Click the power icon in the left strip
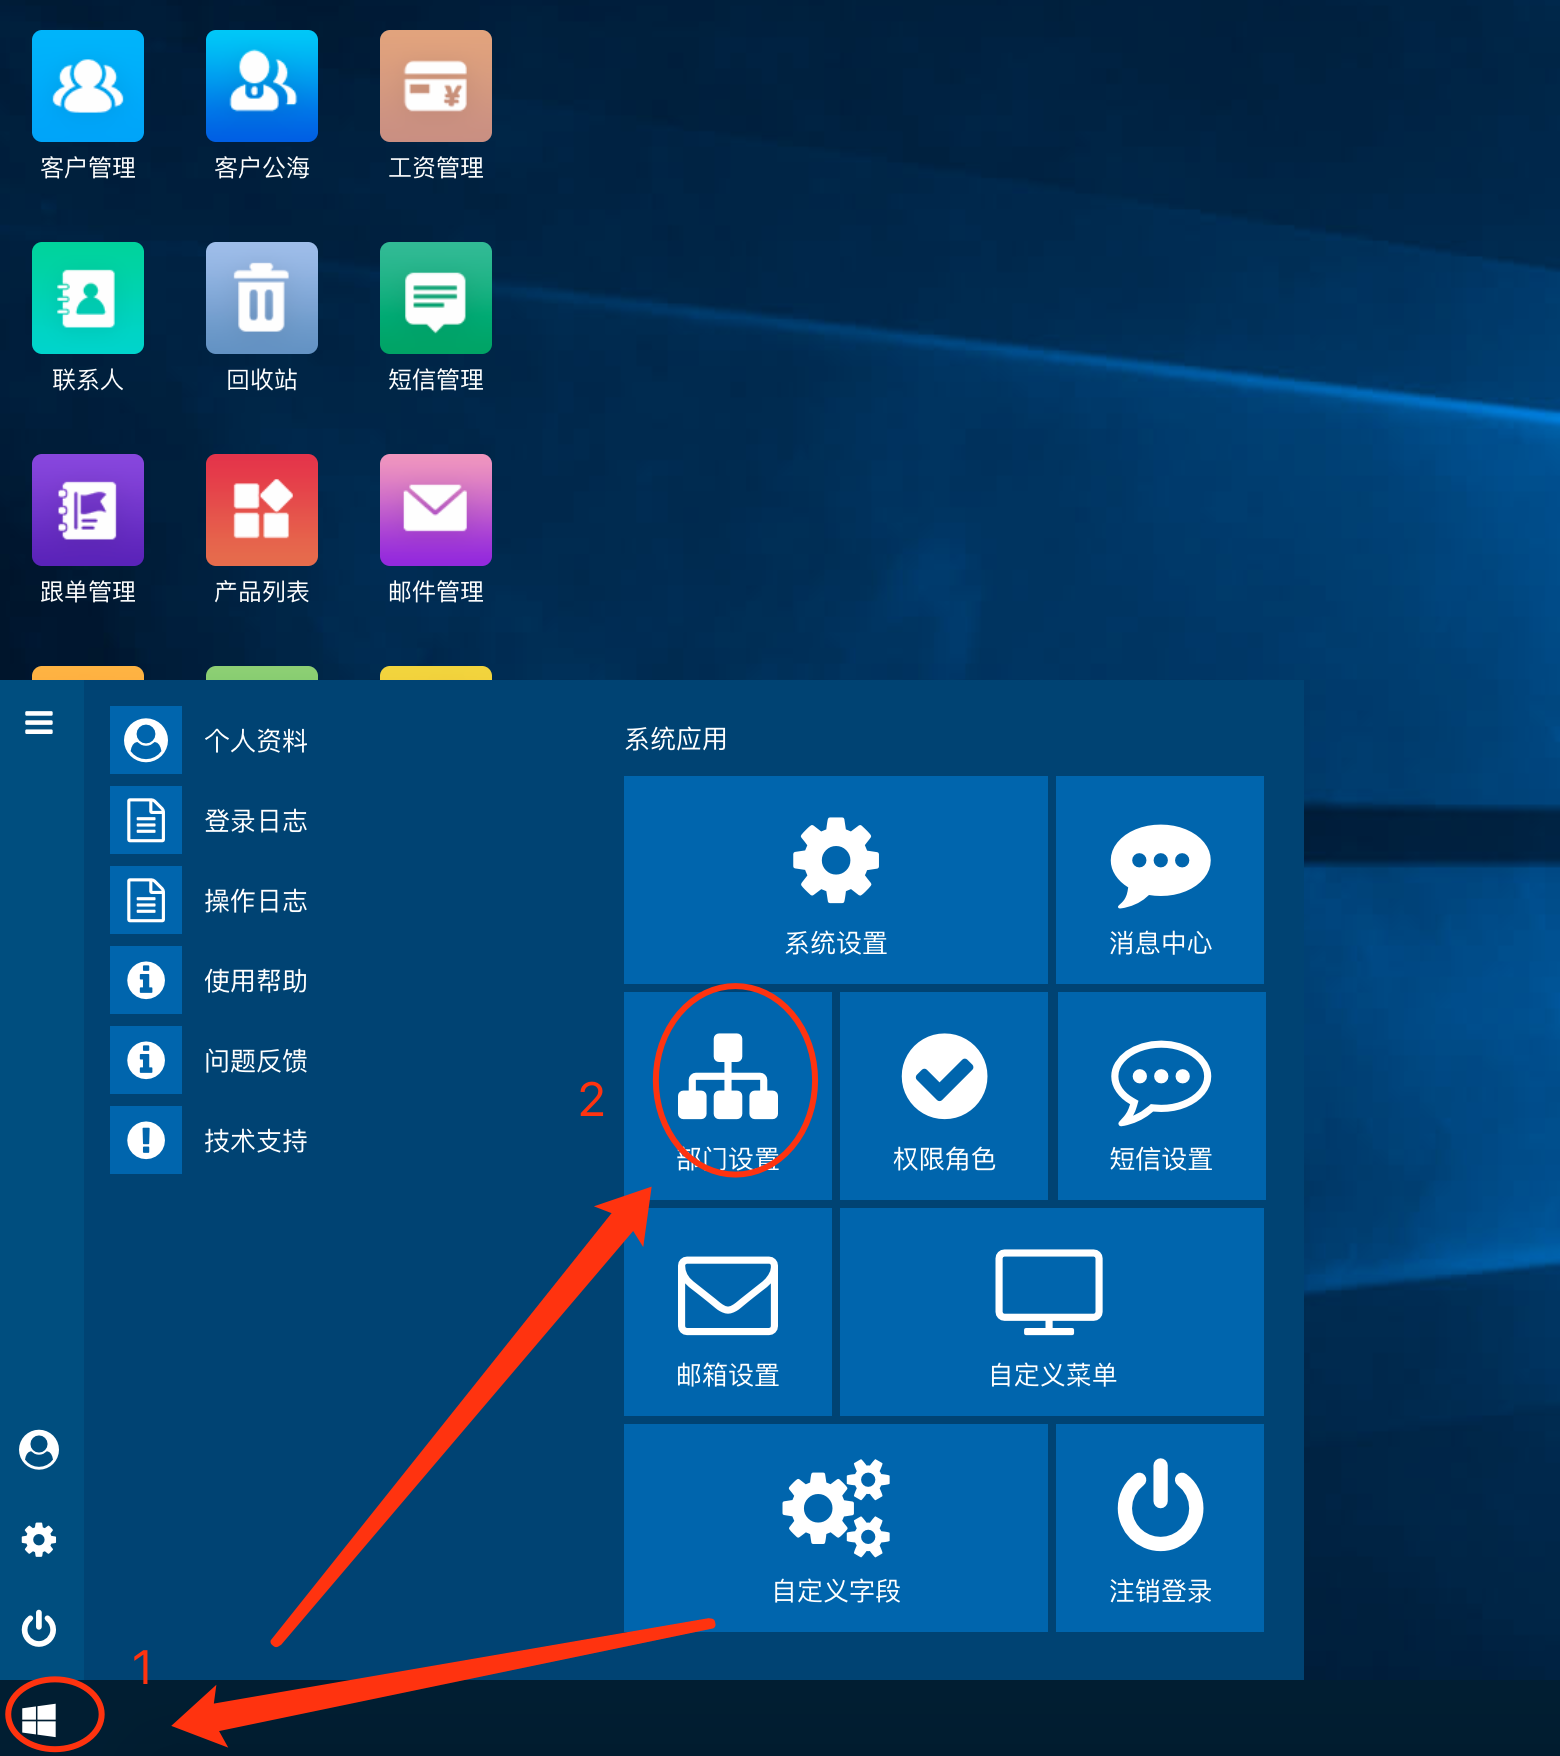Image resolution: width=1560 pixels, height=1756 pixels. click(x=39, y=1628)
